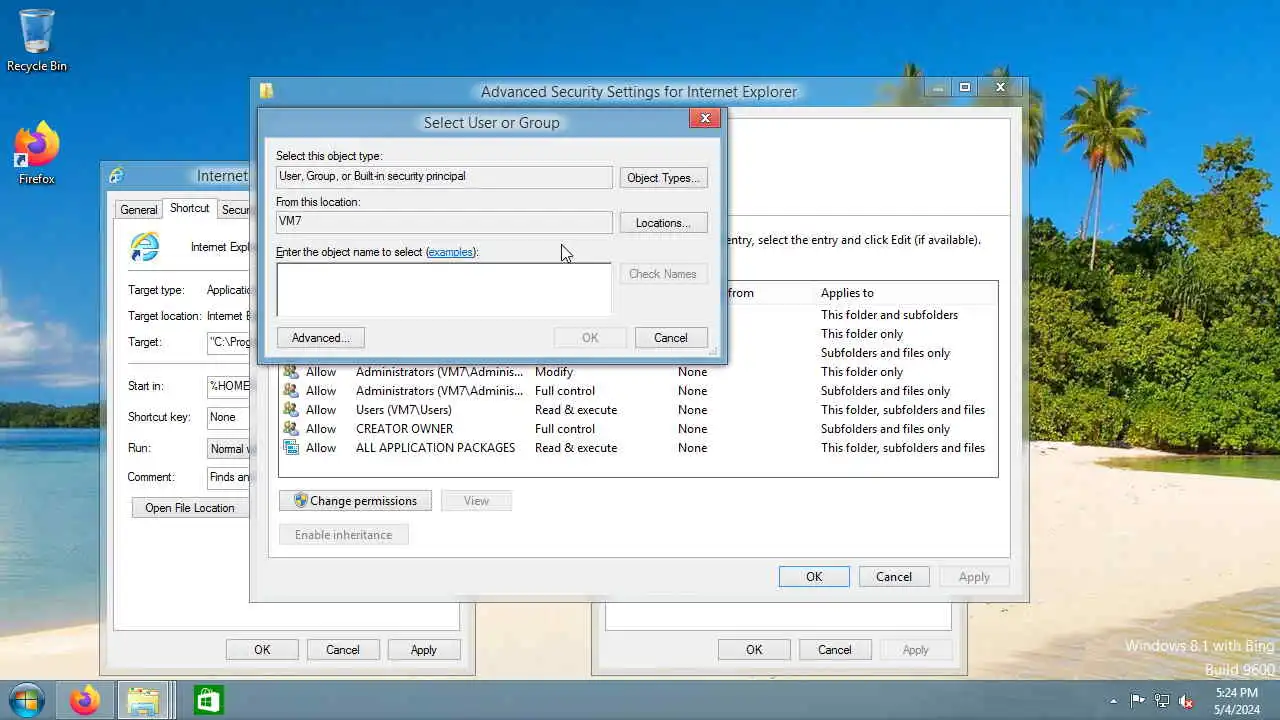Cancel the Select User or Group dialog
1280x720 pixels.
click(x=671, y=338)
